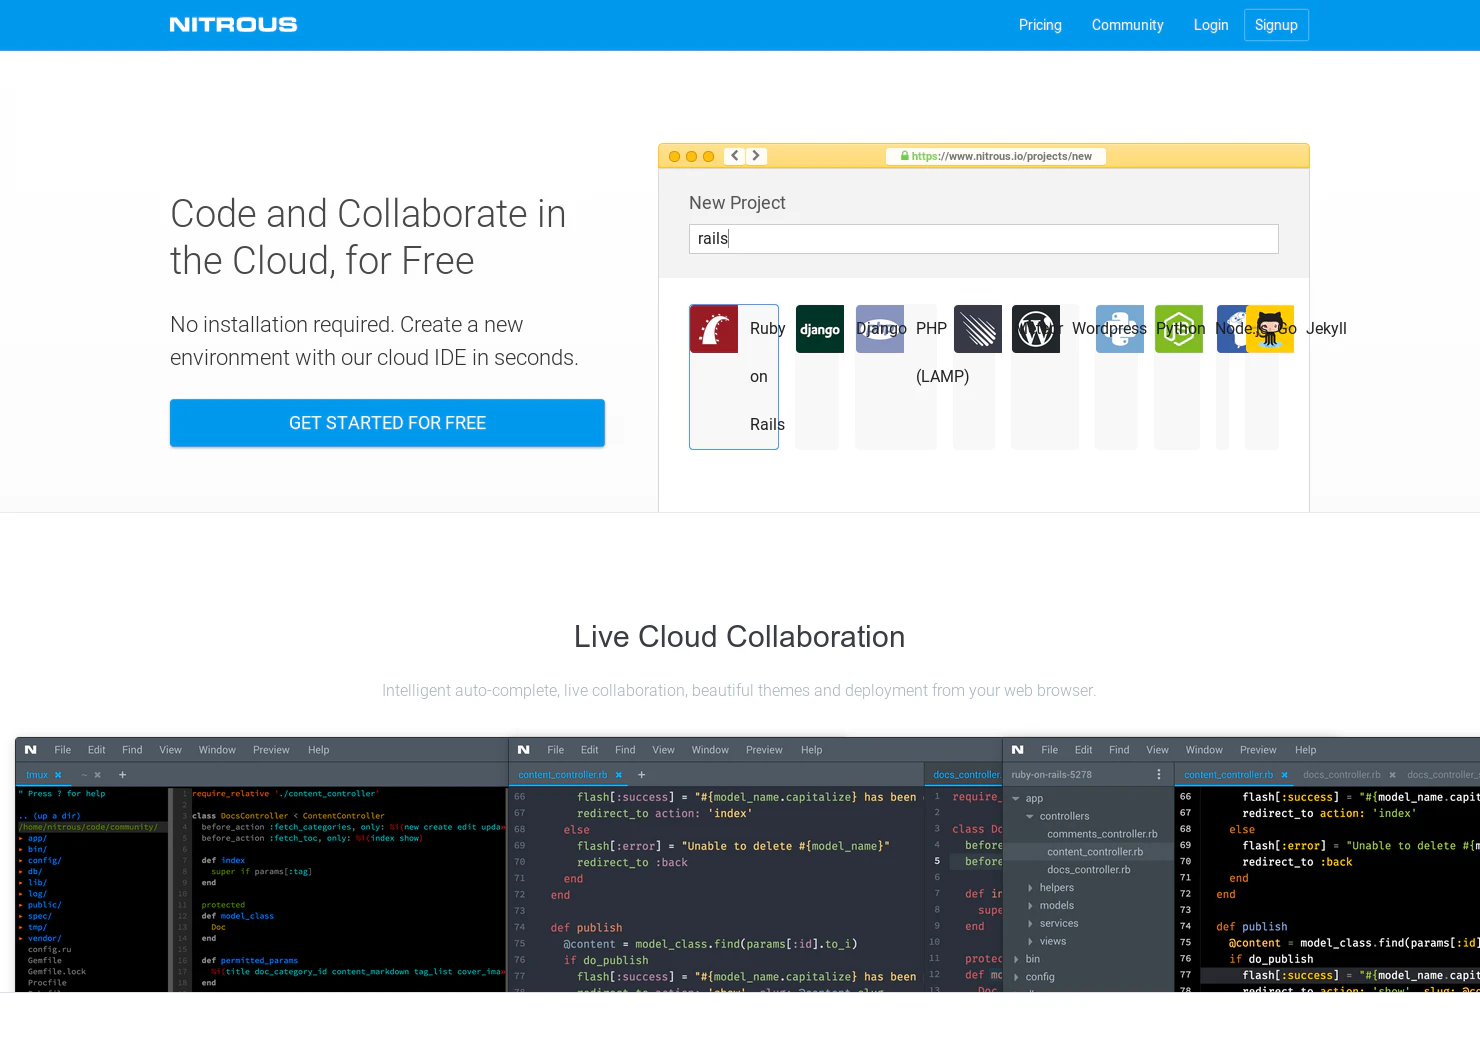Click the mock browser forward arrow
This screenshot has width=1480, height=1037.
coord(756,156)
